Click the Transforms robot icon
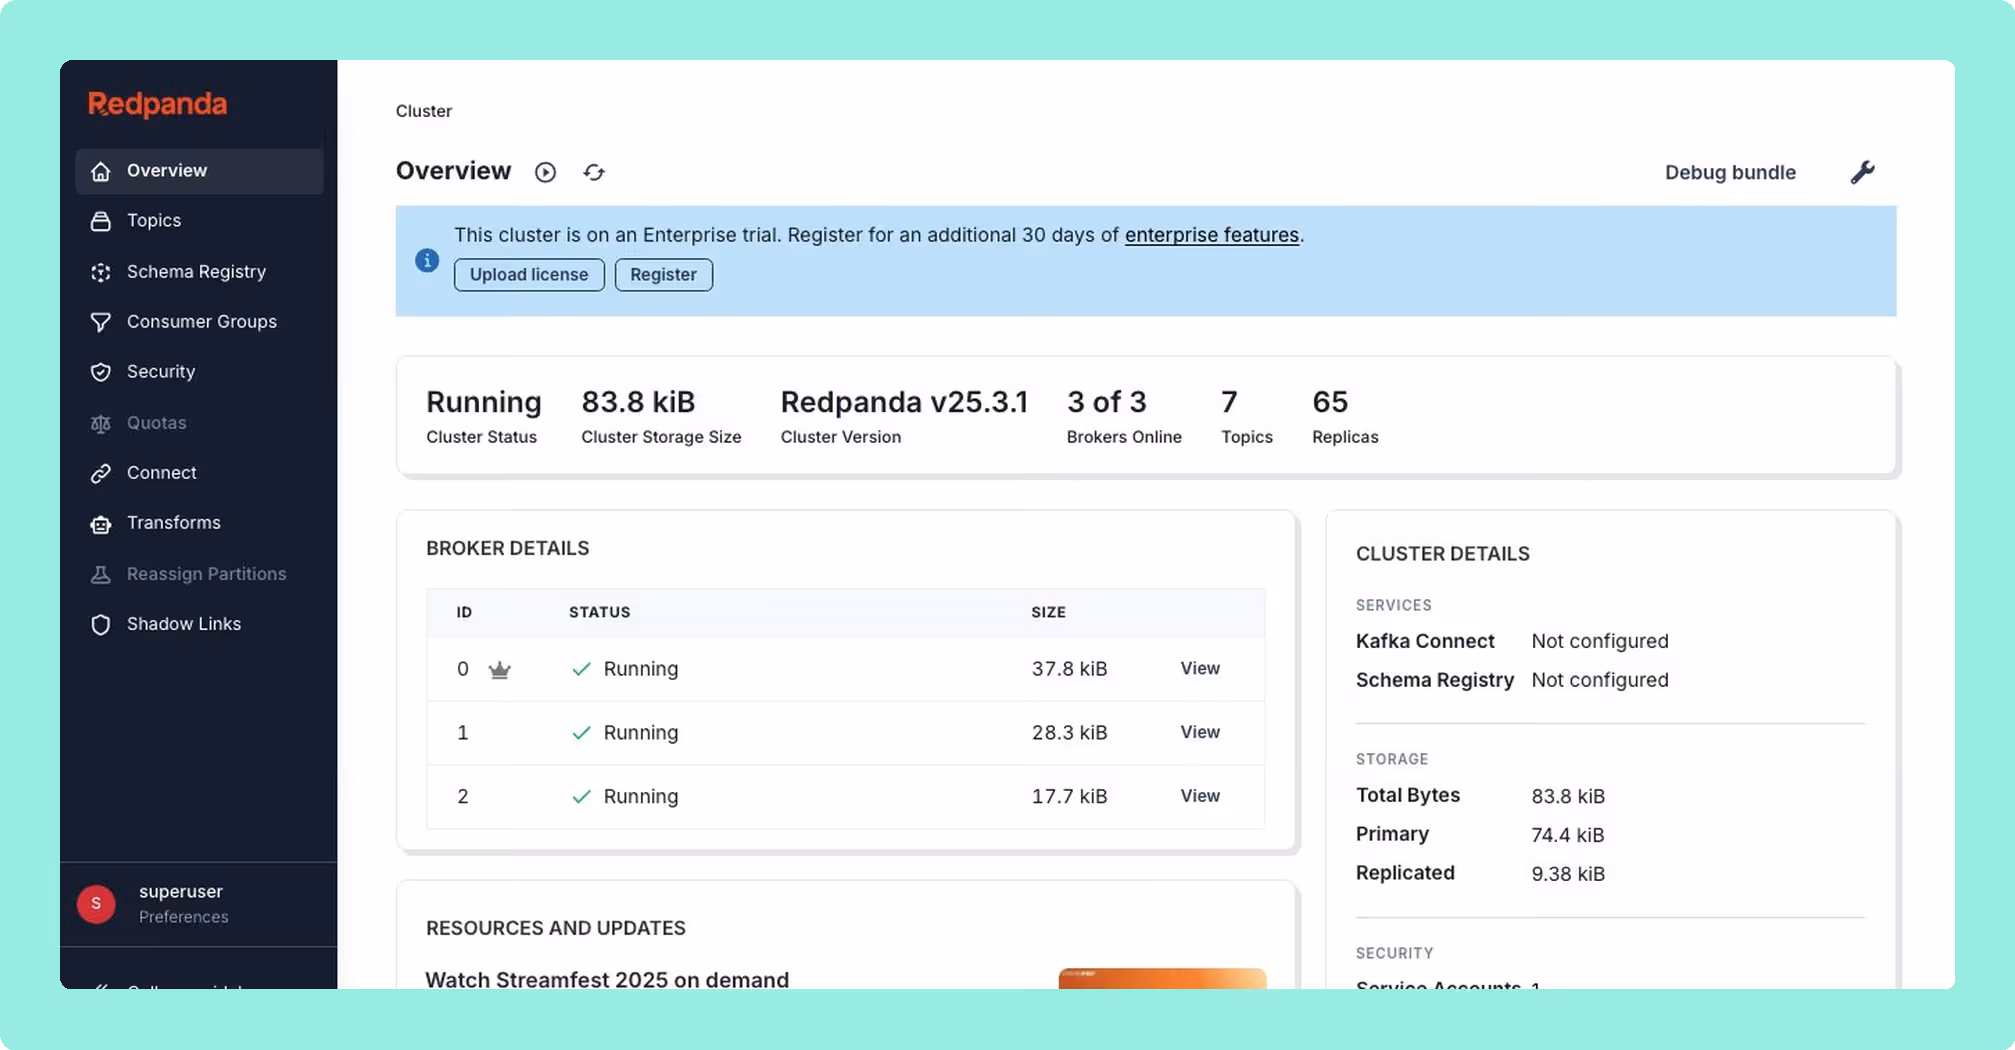 pos(101,523)
